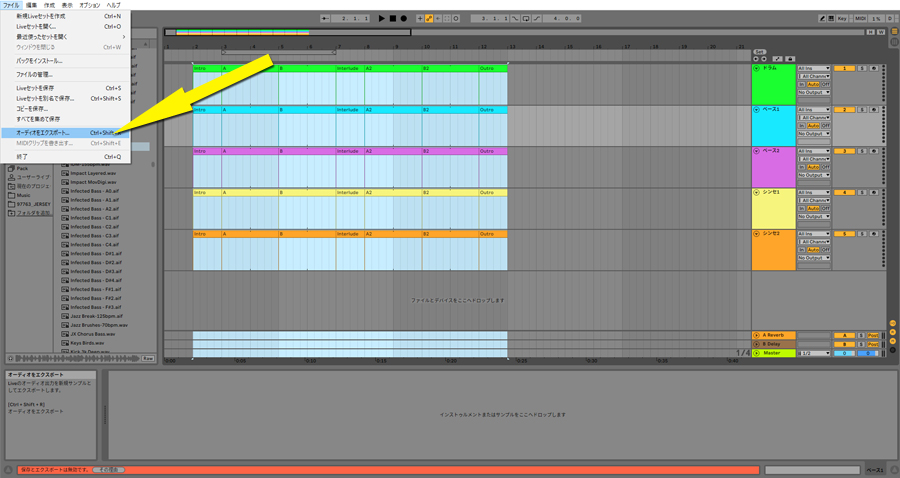This screenshot has height=478, width=900.
Task: Open ドラム track No Output dropdown
Action: point(814,92)
